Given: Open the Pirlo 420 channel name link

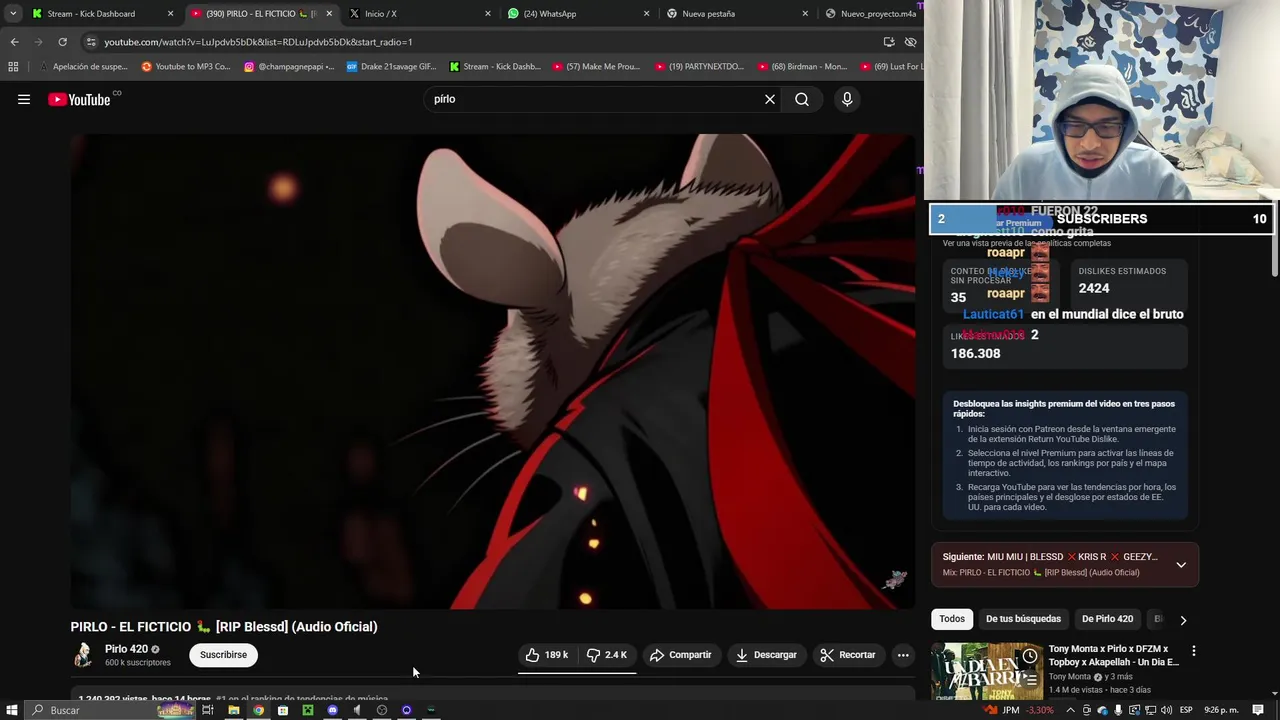Looking at the screenshot, I should [126, 649].
